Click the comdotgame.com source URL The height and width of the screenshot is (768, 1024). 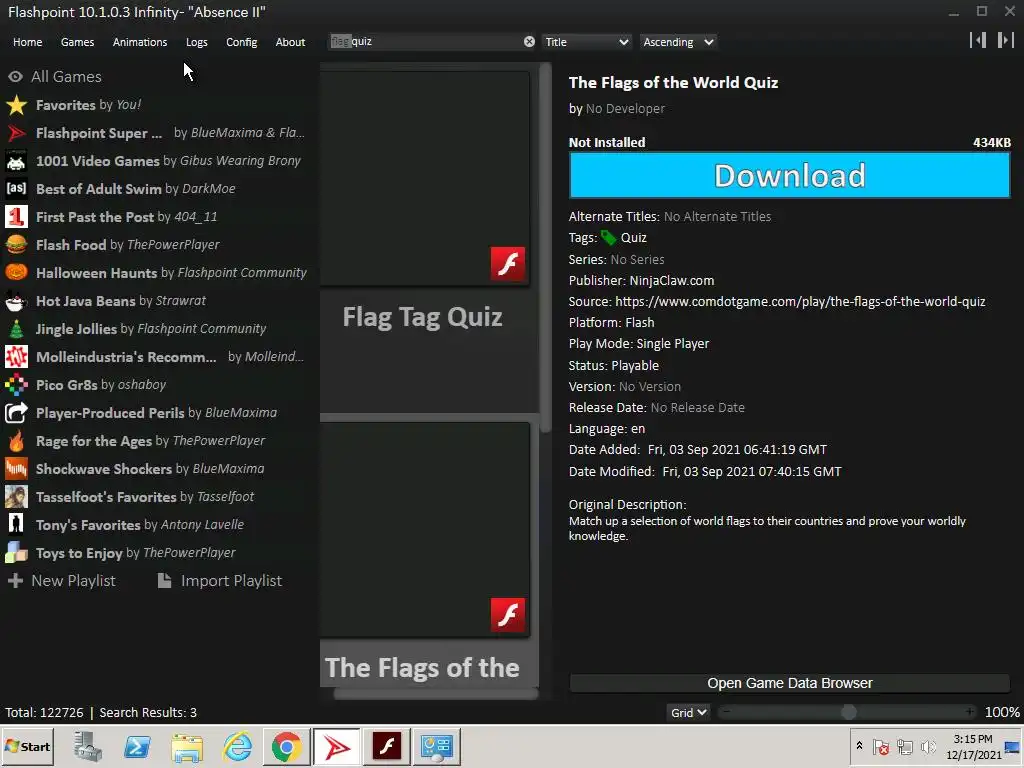(800, 302)
